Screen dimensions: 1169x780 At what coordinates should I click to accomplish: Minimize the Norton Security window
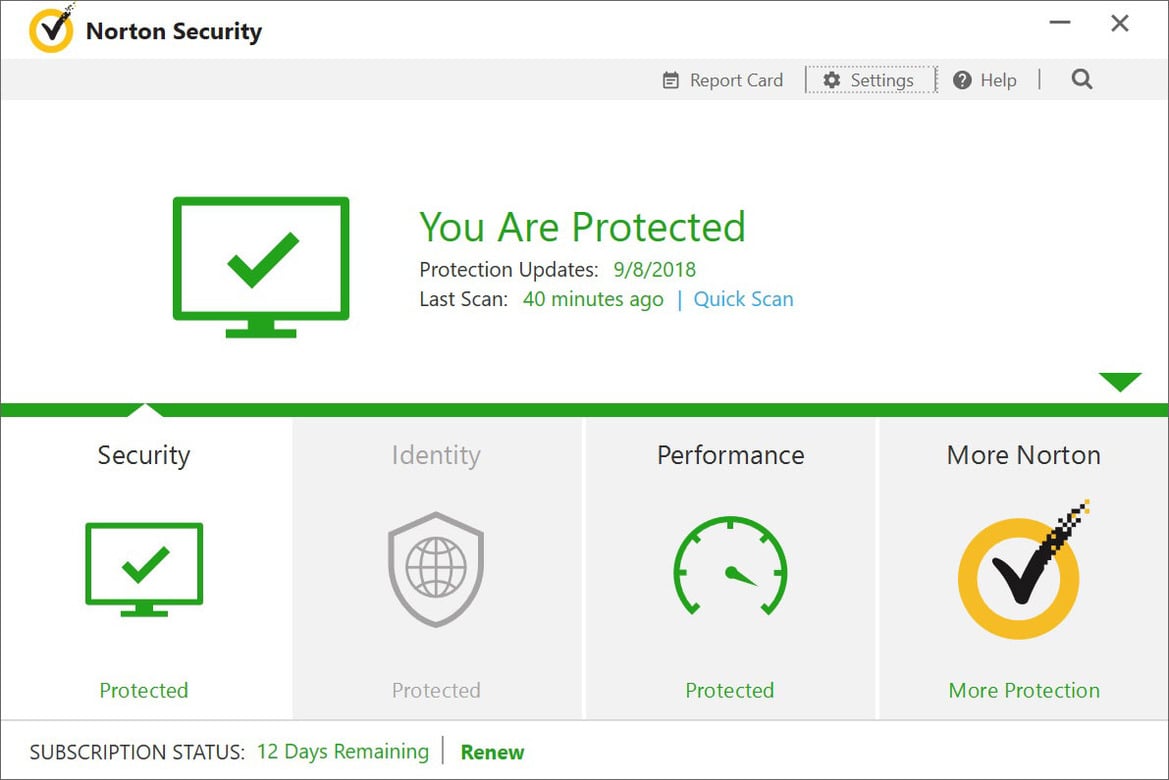click(1059, 23)
